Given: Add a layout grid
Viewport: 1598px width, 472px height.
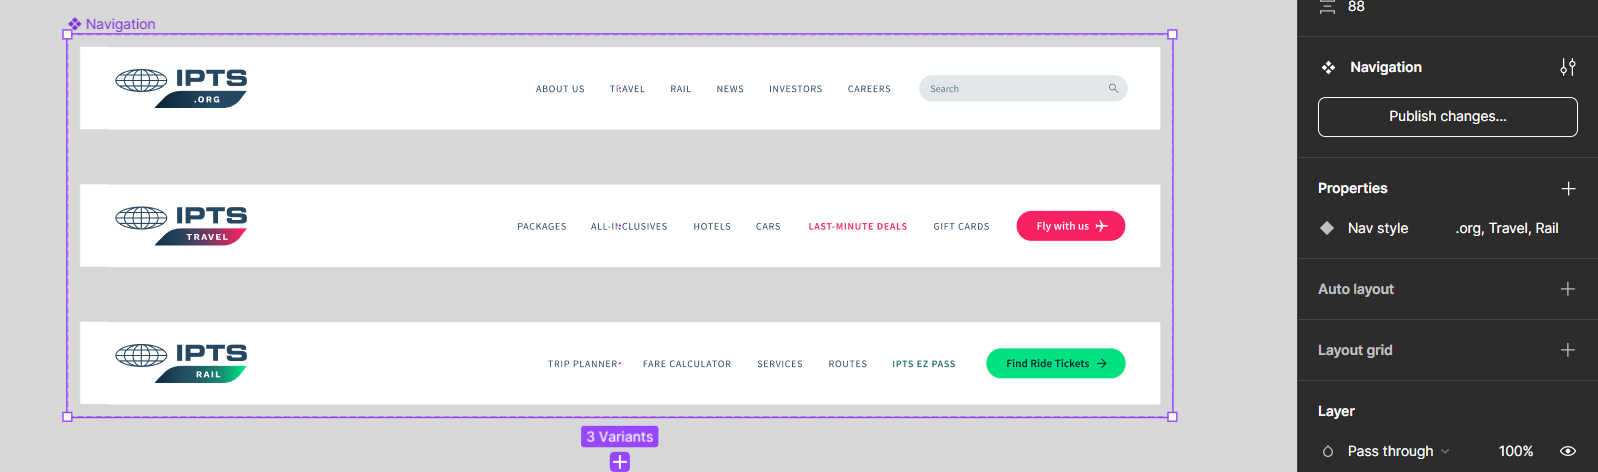Looking at the screenshot, I should 1567,350.
